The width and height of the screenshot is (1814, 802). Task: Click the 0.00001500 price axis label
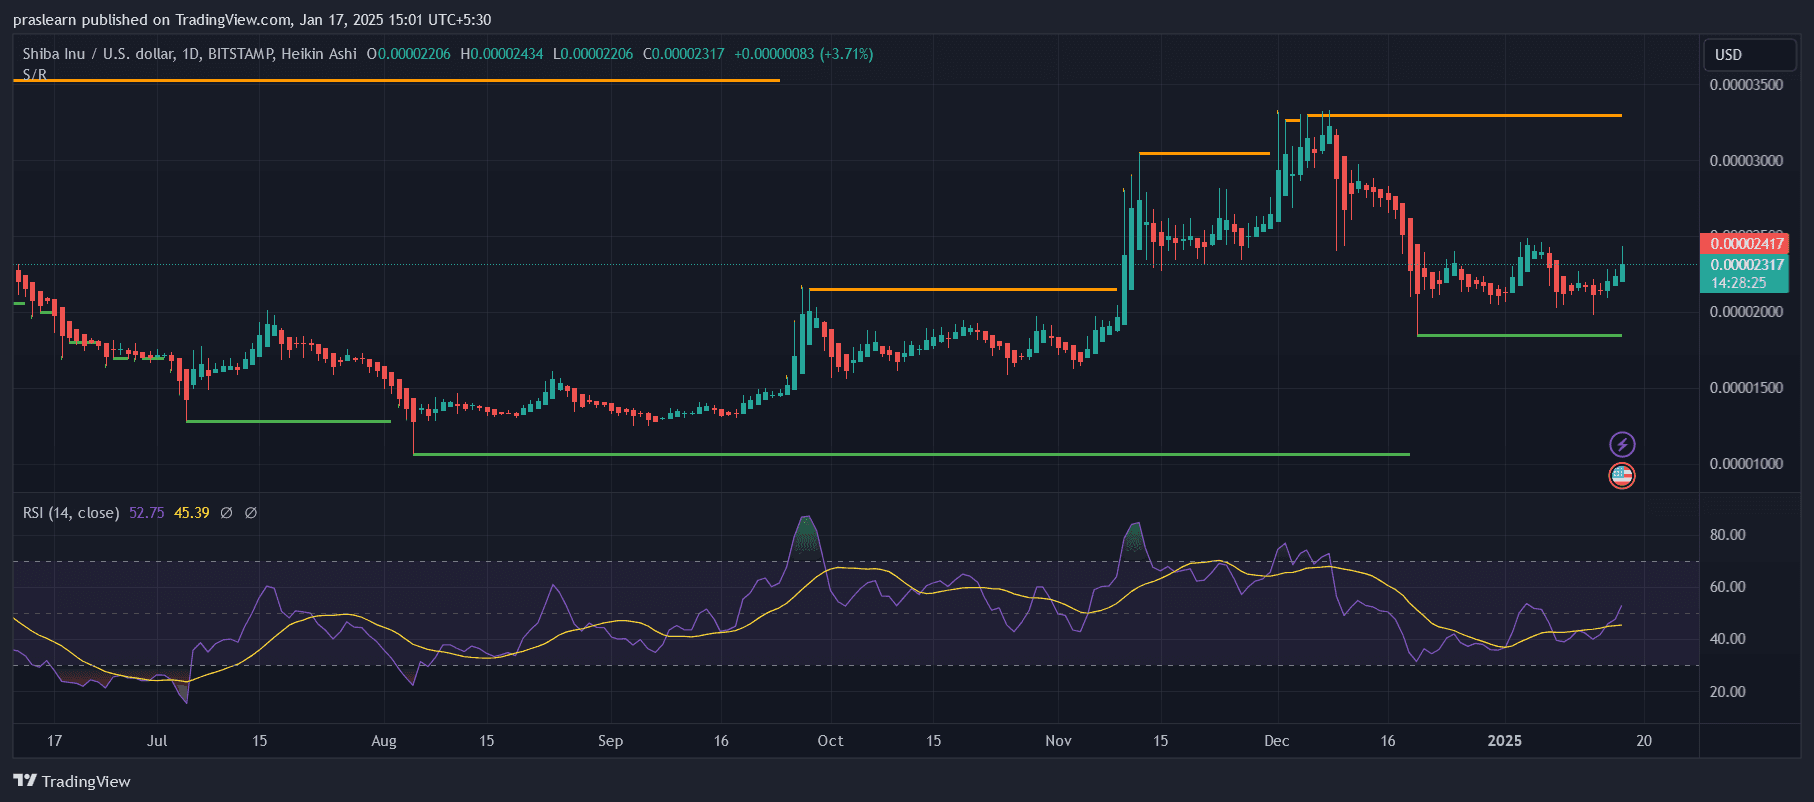coord(1746,388)
